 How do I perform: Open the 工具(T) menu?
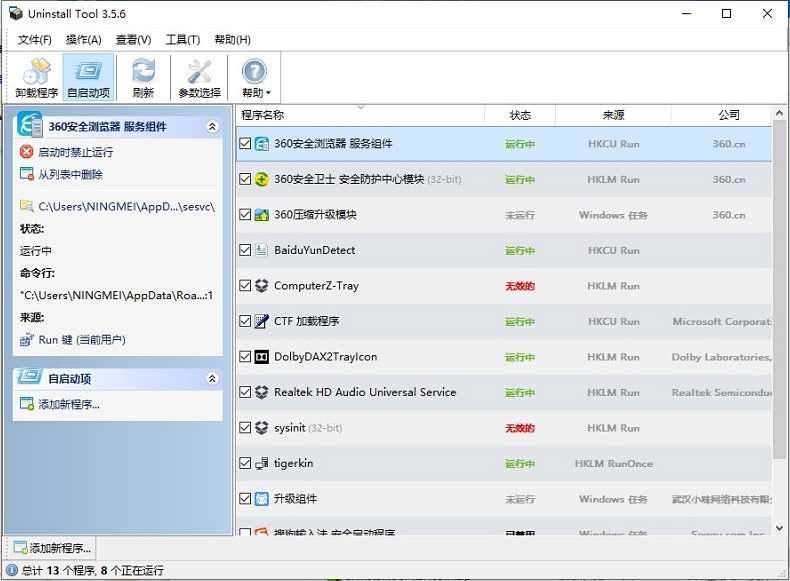pos(183,40)
